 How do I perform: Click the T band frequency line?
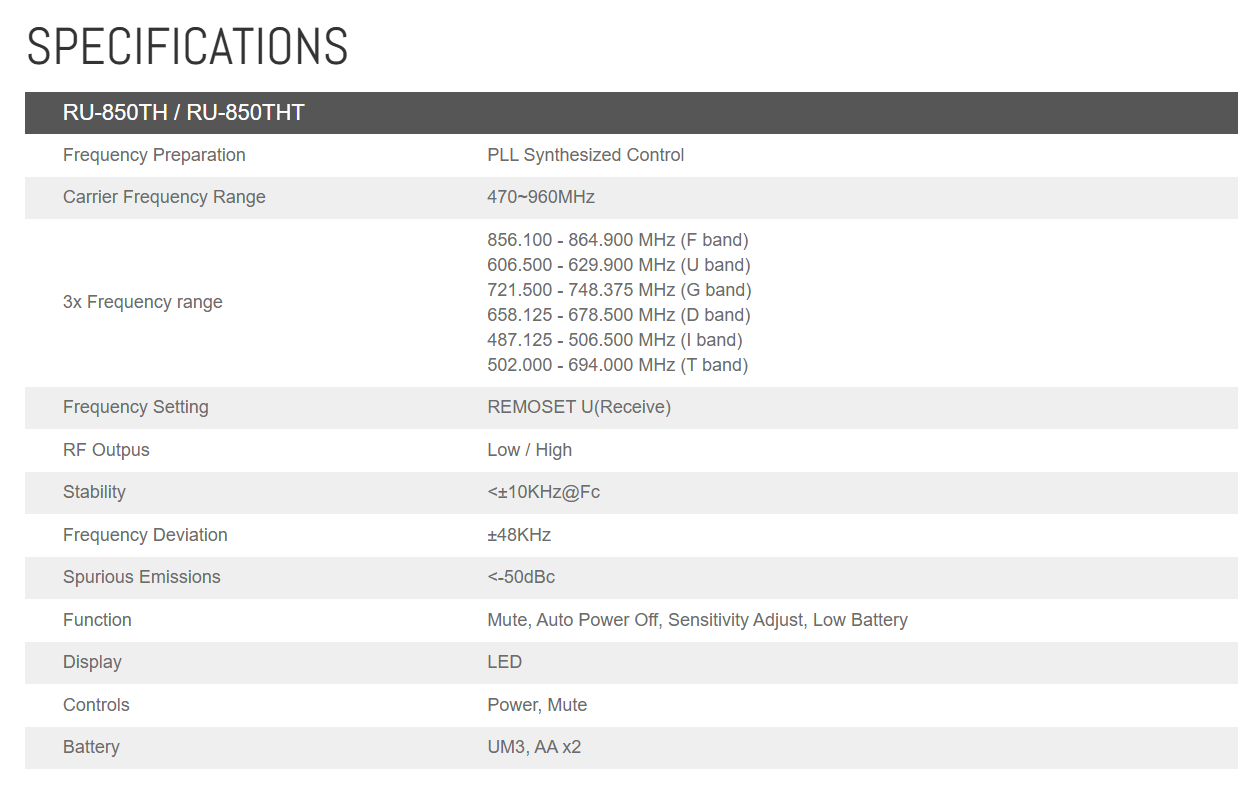click(617, 365)
